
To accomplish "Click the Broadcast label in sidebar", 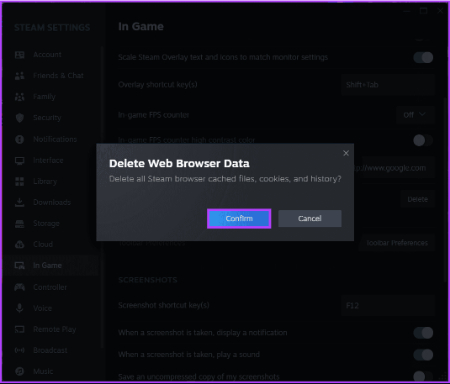I will [50, 350].
